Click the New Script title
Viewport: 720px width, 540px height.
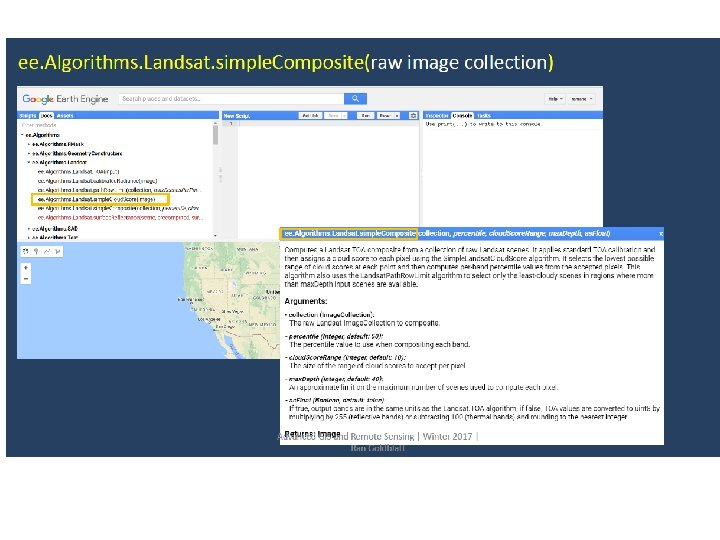point(236,116)
